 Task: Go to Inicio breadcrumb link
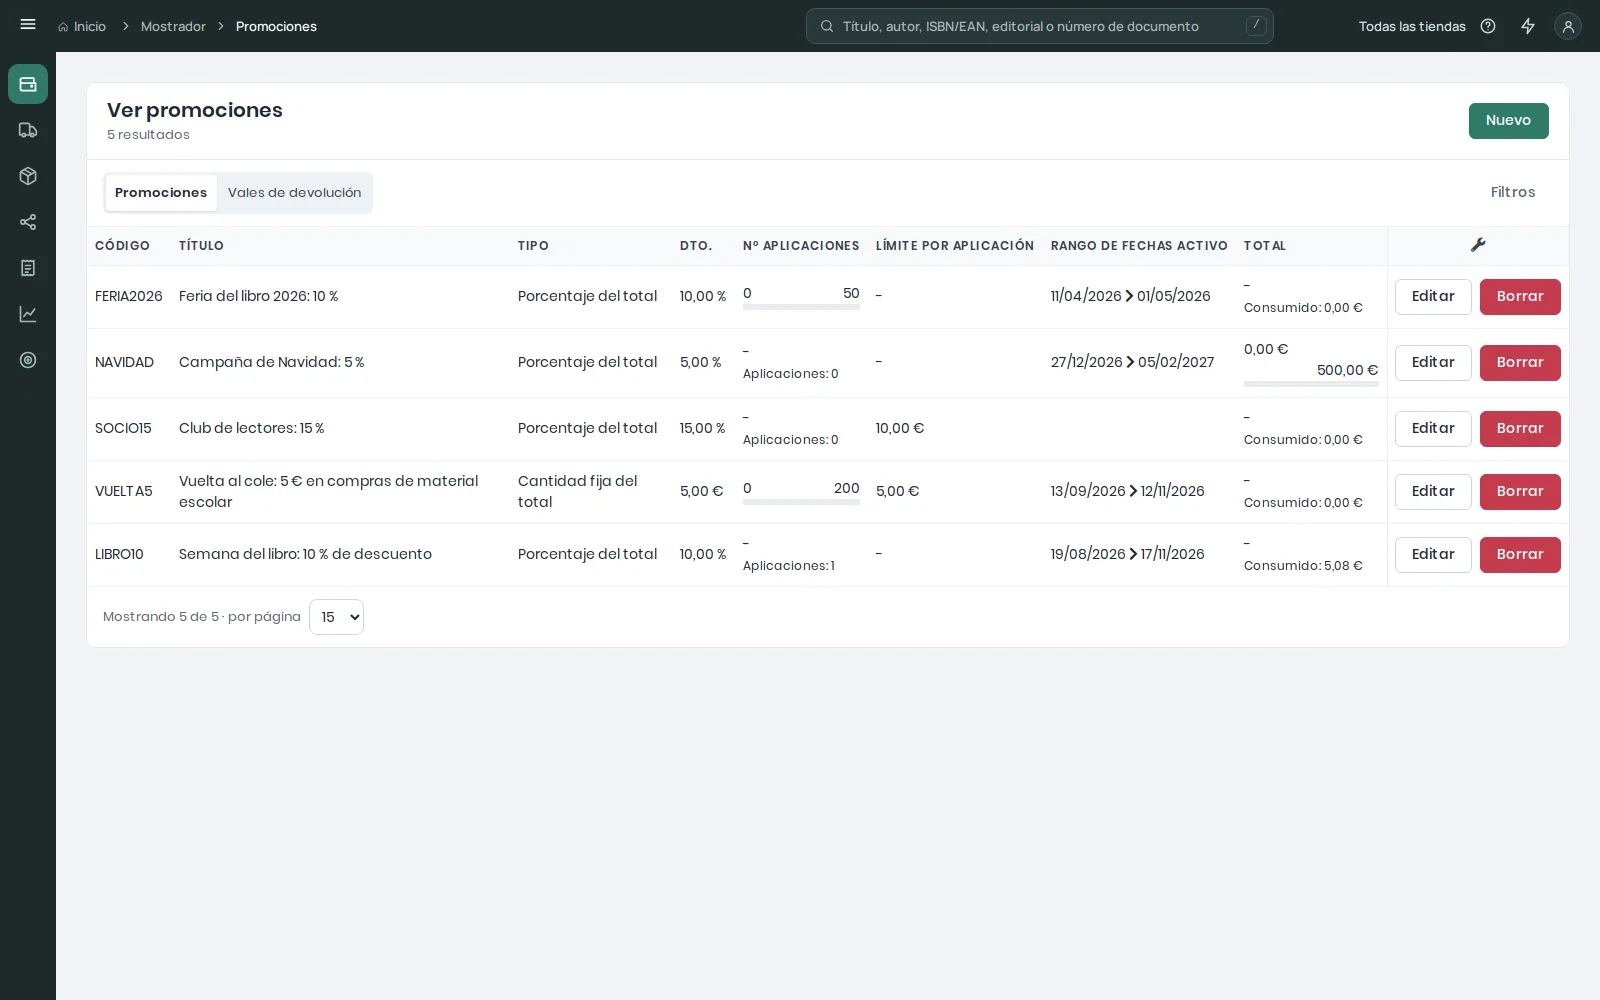[x=89, y=26]
